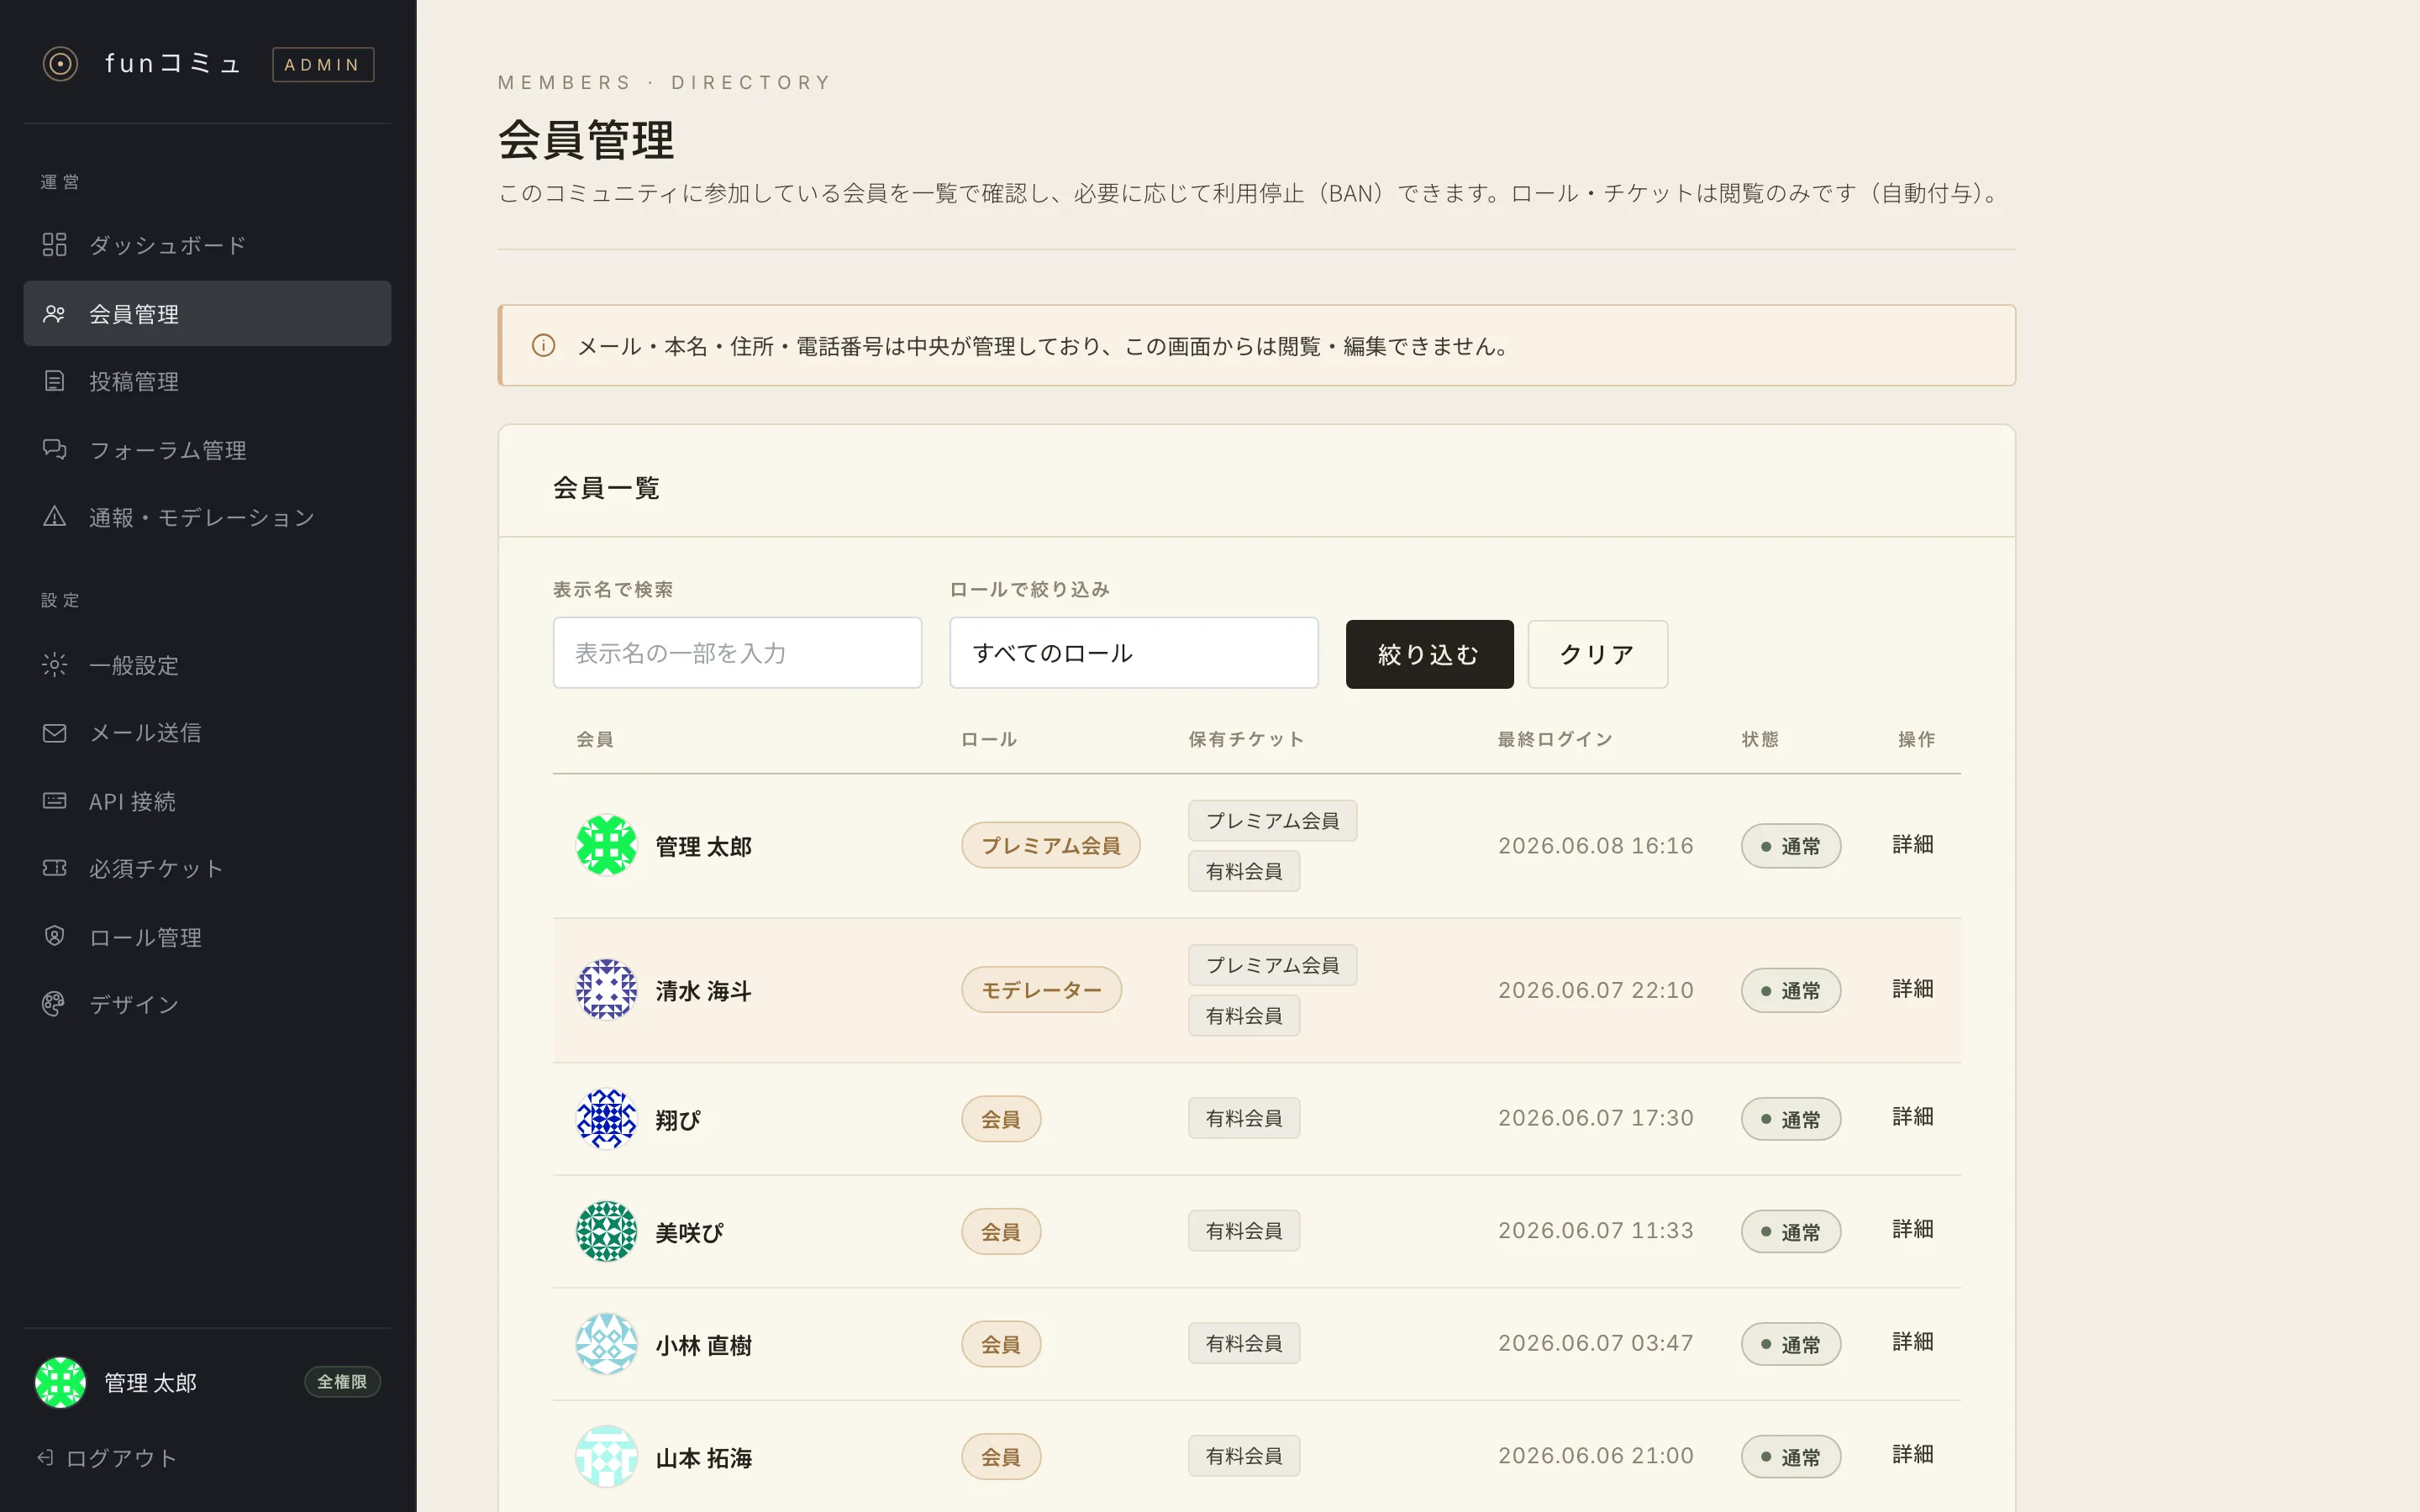Open 詳細 for 管理 太郎
2420x1512 pixels.
click(x=1913, y=844)
